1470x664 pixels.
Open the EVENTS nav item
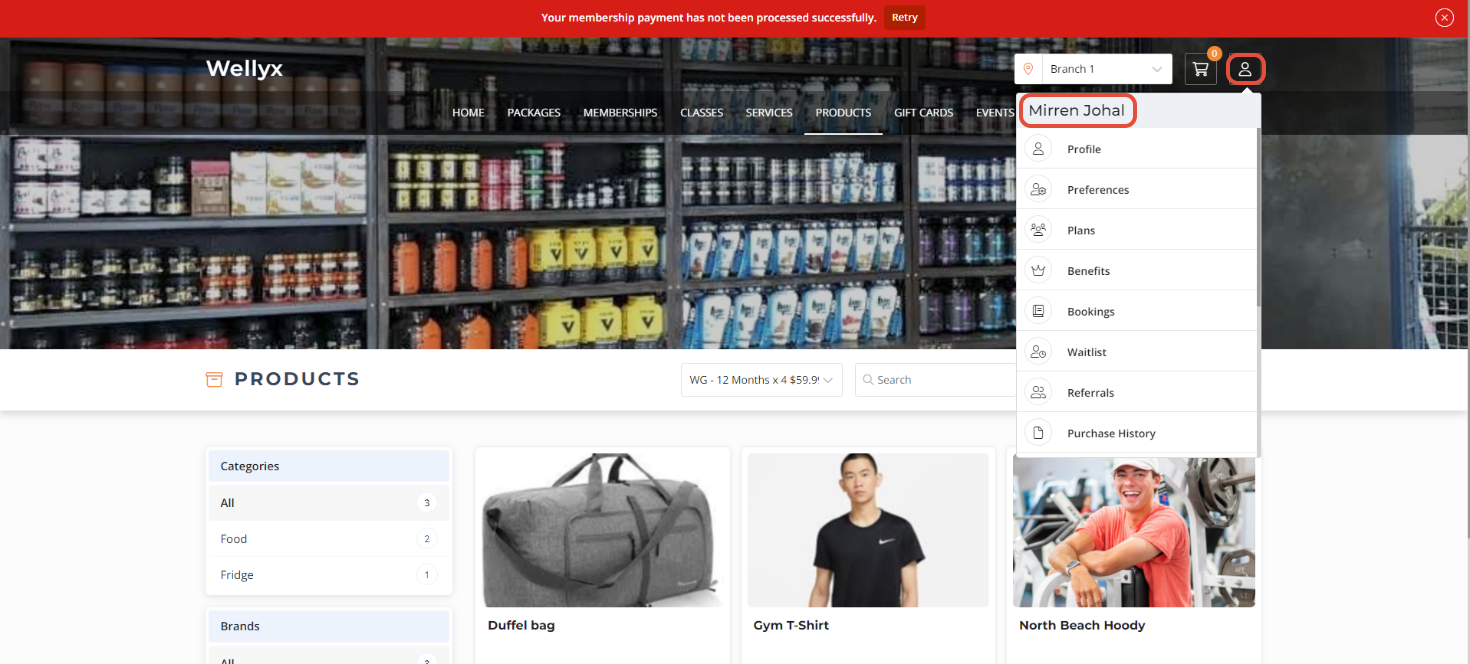(995, 113)
